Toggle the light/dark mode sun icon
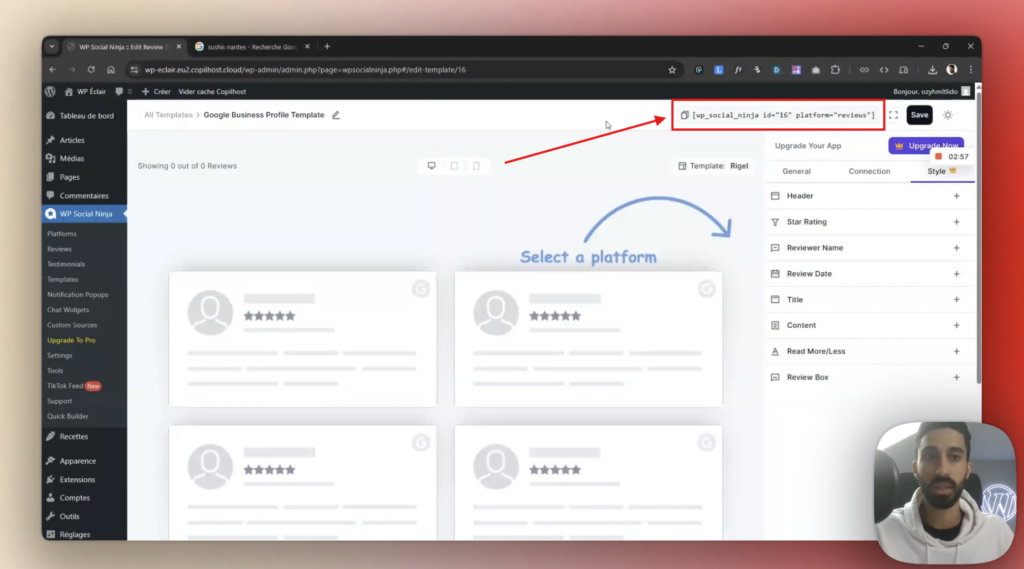Viewport: 1024px width, 569px height. click(x=947, y=115)
